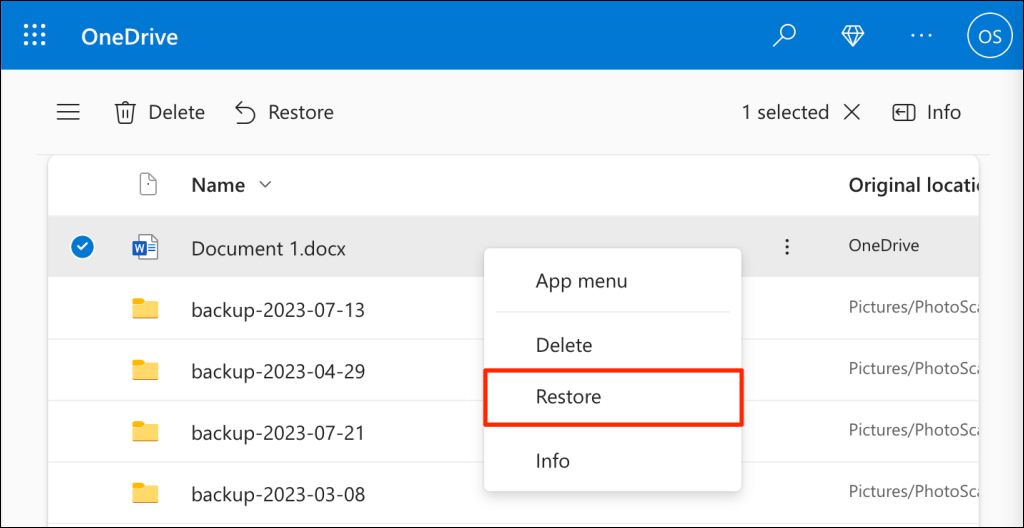The height and width of the screenshot is (528, 1024).
Task: Click the Word icon for Document 1.docx
Action: pyautogui.click(x=145, y=247)
